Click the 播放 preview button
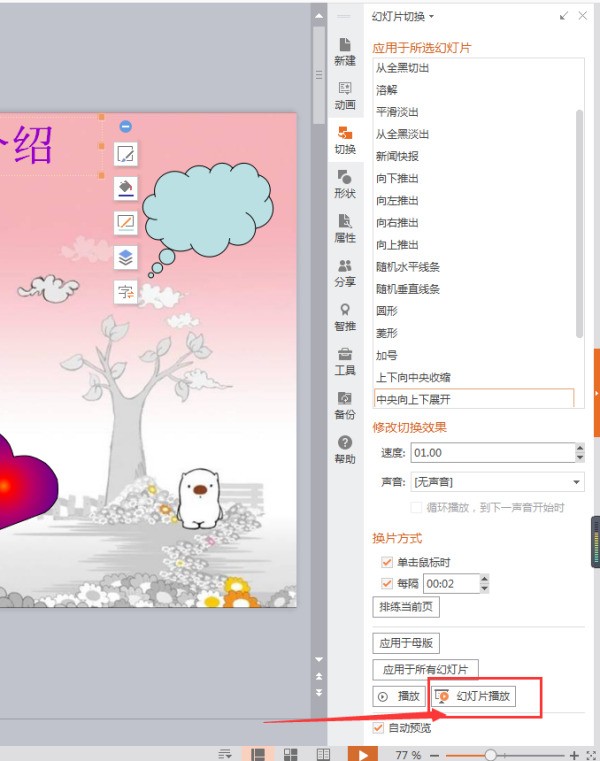Viewport: 600px width, 761px height. pyautogui.click(x=399, y=696)
